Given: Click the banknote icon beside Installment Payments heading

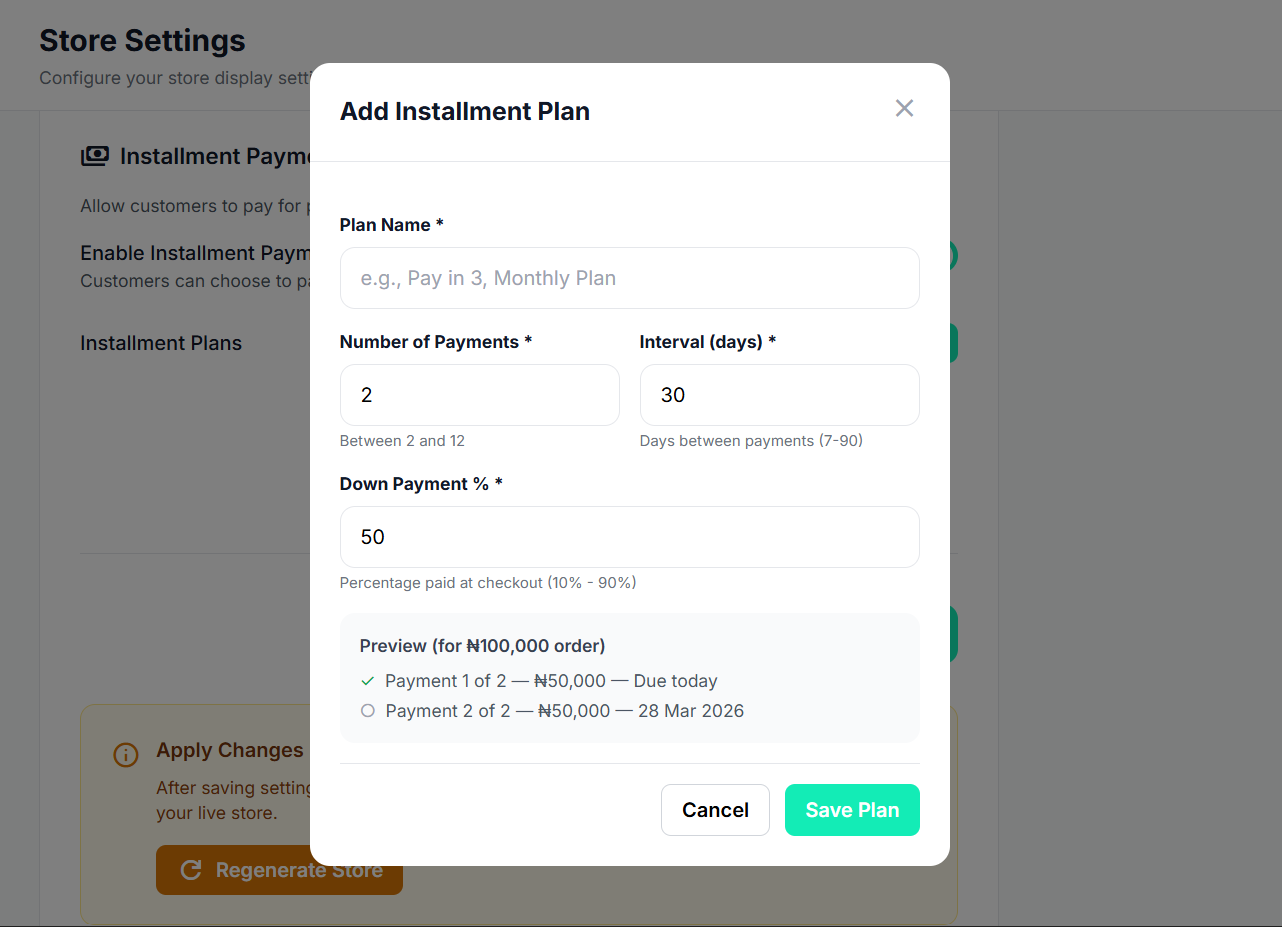Looking at the screenshot, I should [x=95, y=156].
